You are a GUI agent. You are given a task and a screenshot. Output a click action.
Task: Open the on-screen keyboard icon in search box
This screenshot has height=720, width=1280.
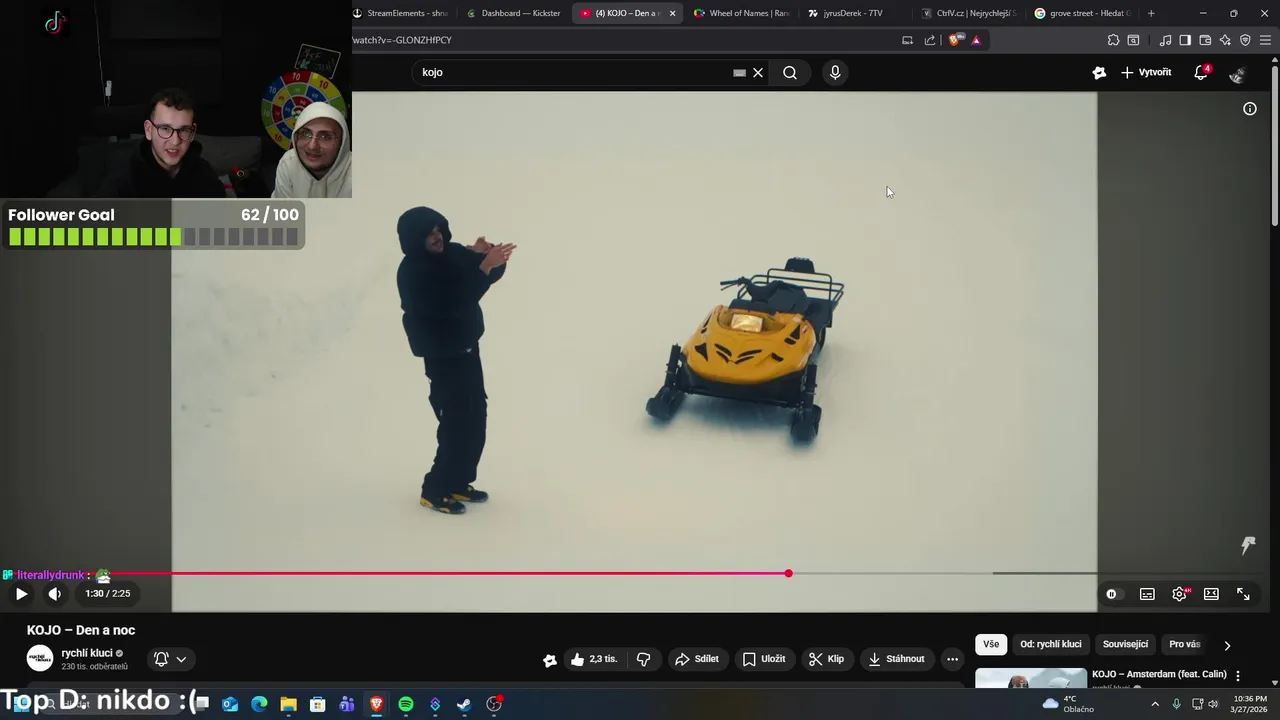click(739, 72)
